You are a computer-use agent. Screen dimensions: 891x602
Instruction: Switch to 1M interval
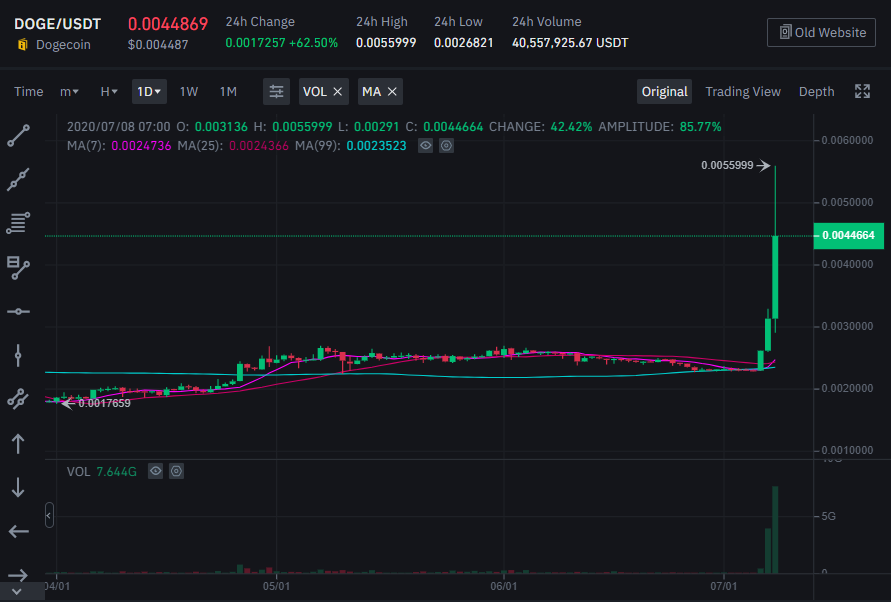coord(228,92)
